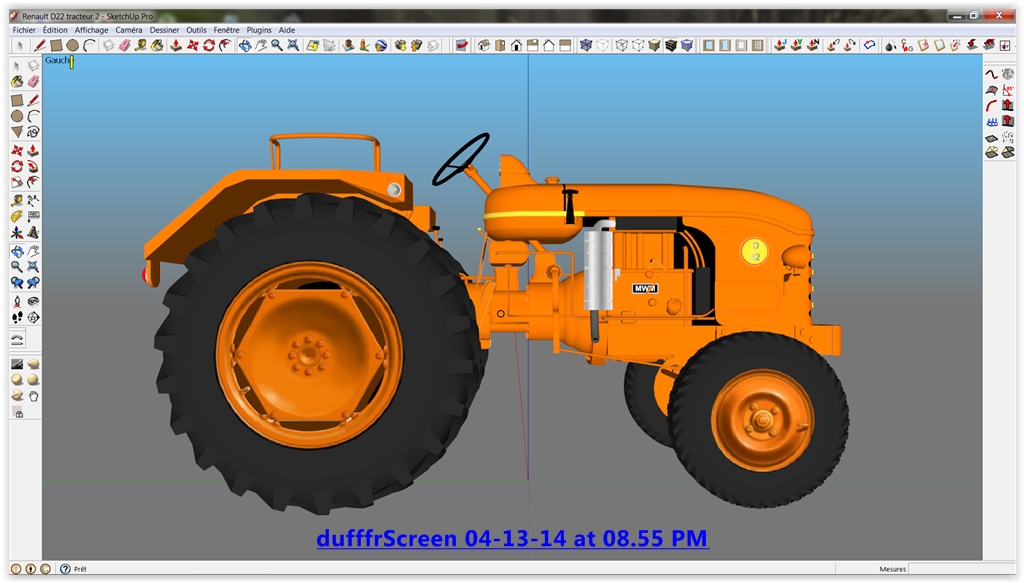Screen dimensions: 1024x583
Task: Select the Axes tool in left toolbar
Action: coord(17,233)
